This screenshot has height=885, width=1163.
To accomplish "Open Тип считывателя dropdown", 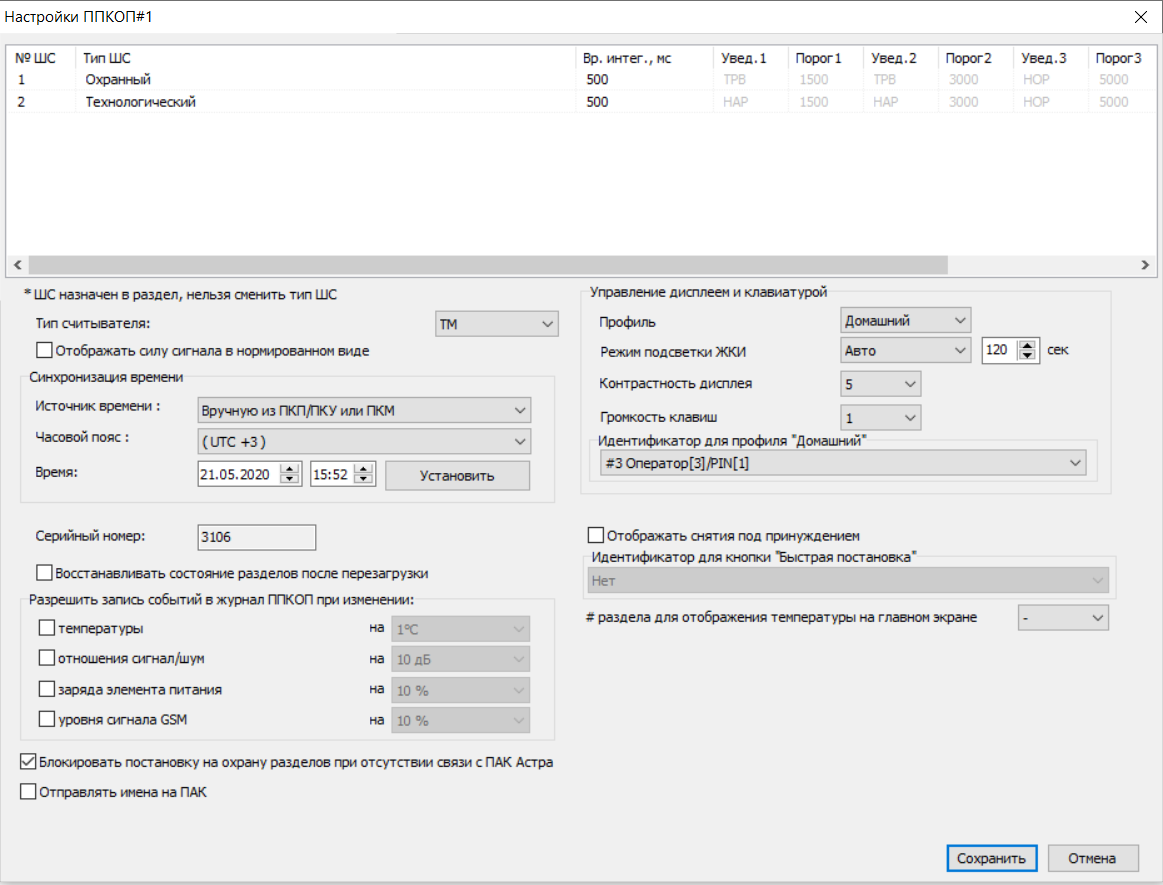I will click(496, 324).
